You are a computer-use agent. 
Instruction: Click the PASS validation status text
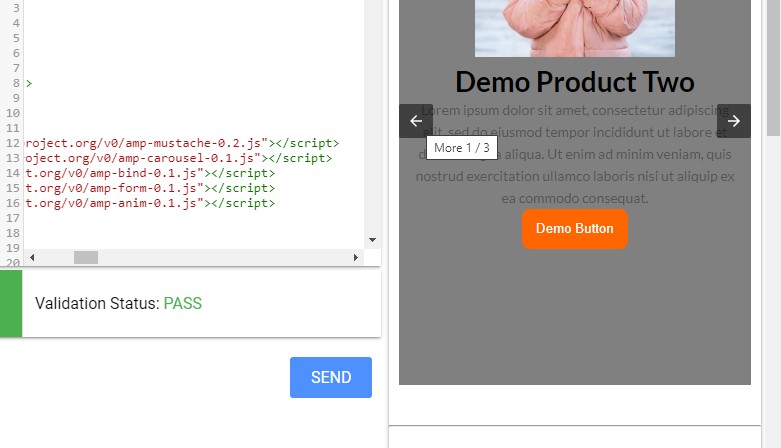[183, 303]
